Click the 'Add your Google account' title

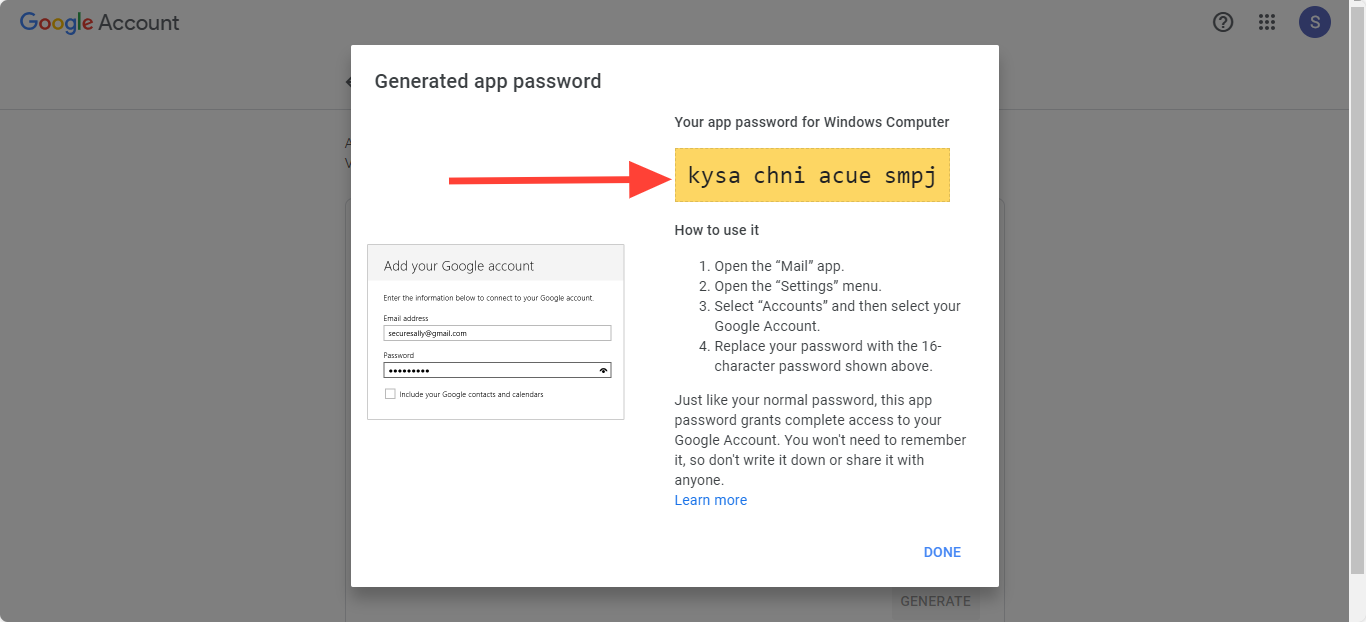pos(459,266)
